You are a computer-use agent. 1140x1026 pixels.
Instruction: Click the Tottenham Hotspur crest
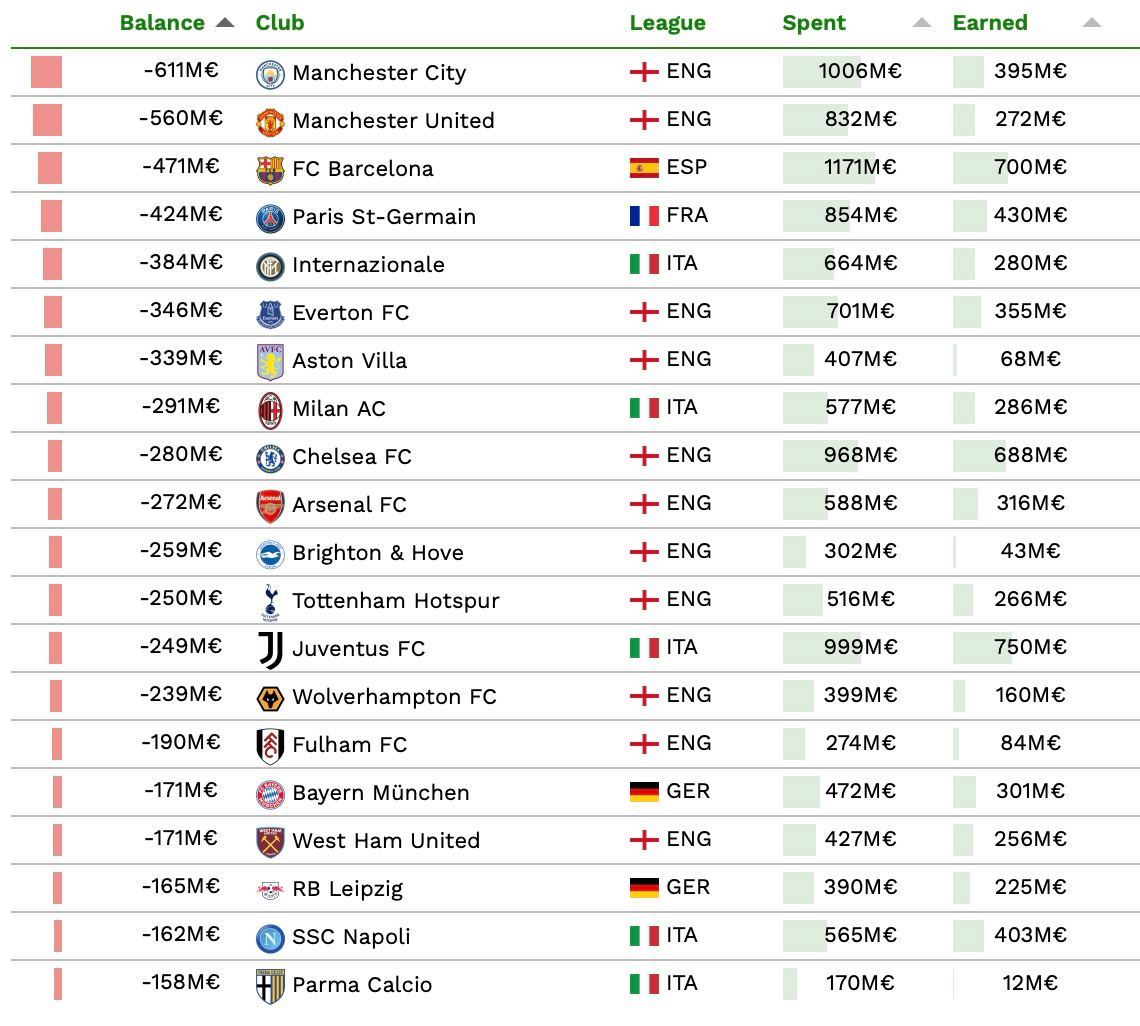pos(270,602)
